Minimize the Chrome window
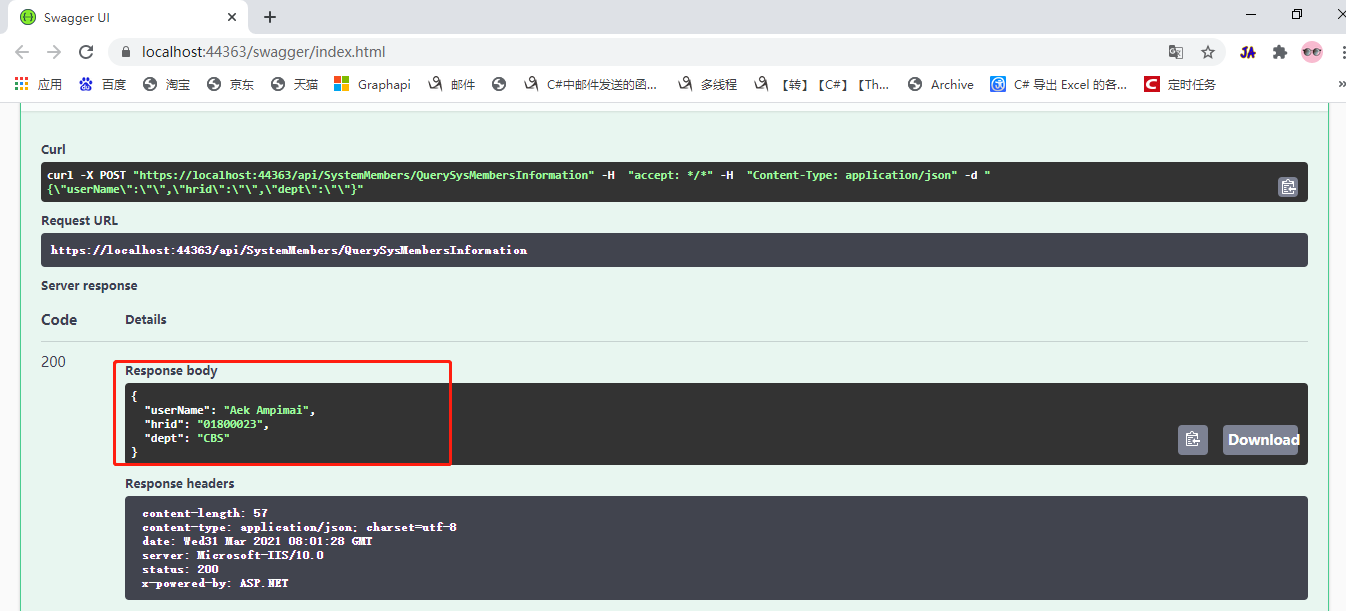1346x611 pixels. [x=1251, y=14]
